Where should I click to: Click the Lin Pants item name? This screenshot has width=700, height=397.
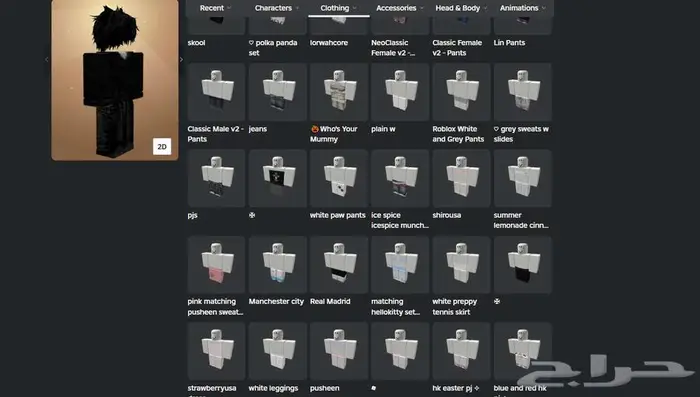coord(509,43)
